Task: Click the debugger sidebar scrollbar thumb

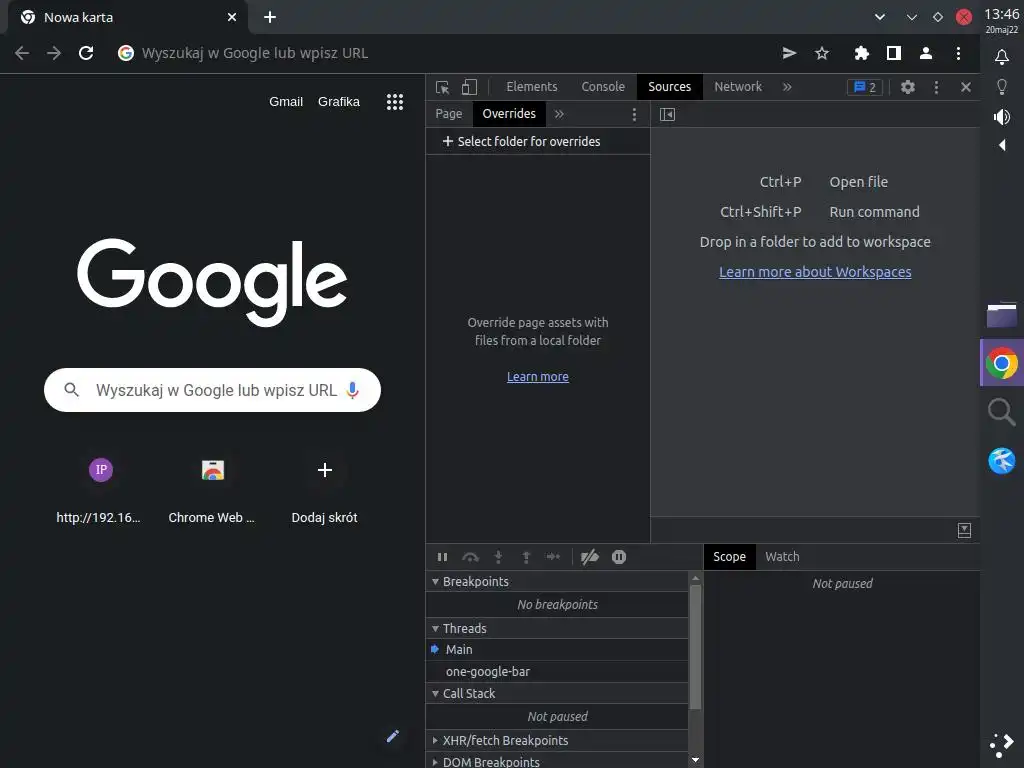Action: [x=696, y=647]
